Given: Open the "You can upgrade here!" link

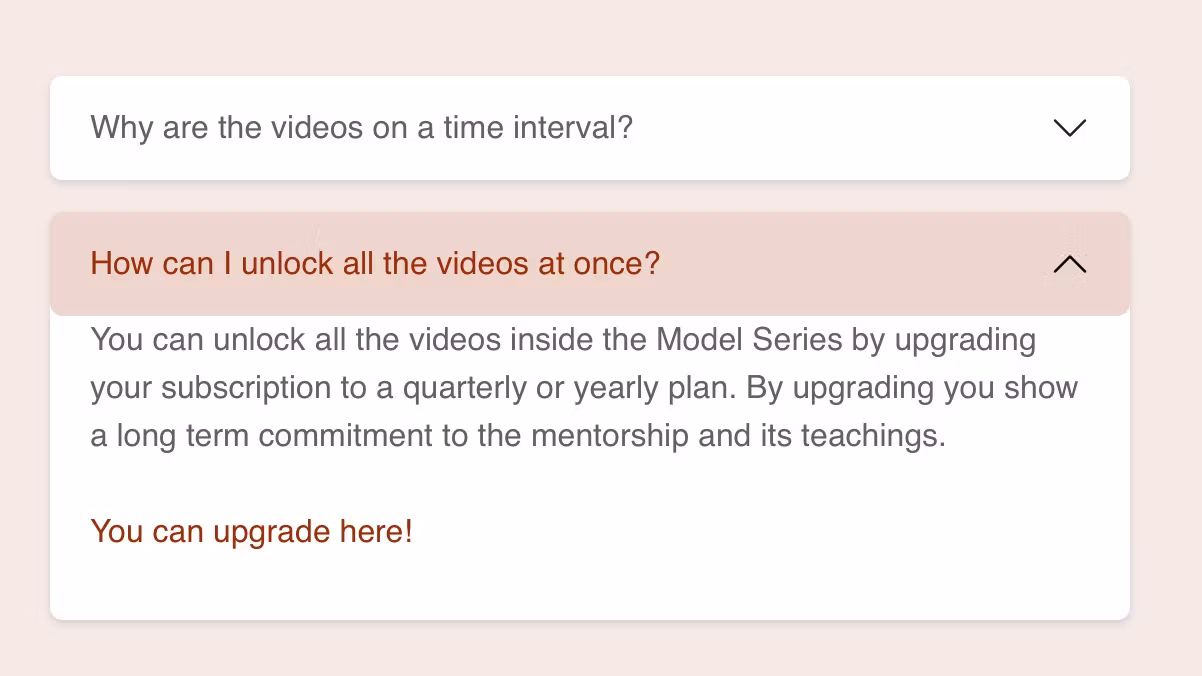Looking at the screenshot, I should 251,531.
